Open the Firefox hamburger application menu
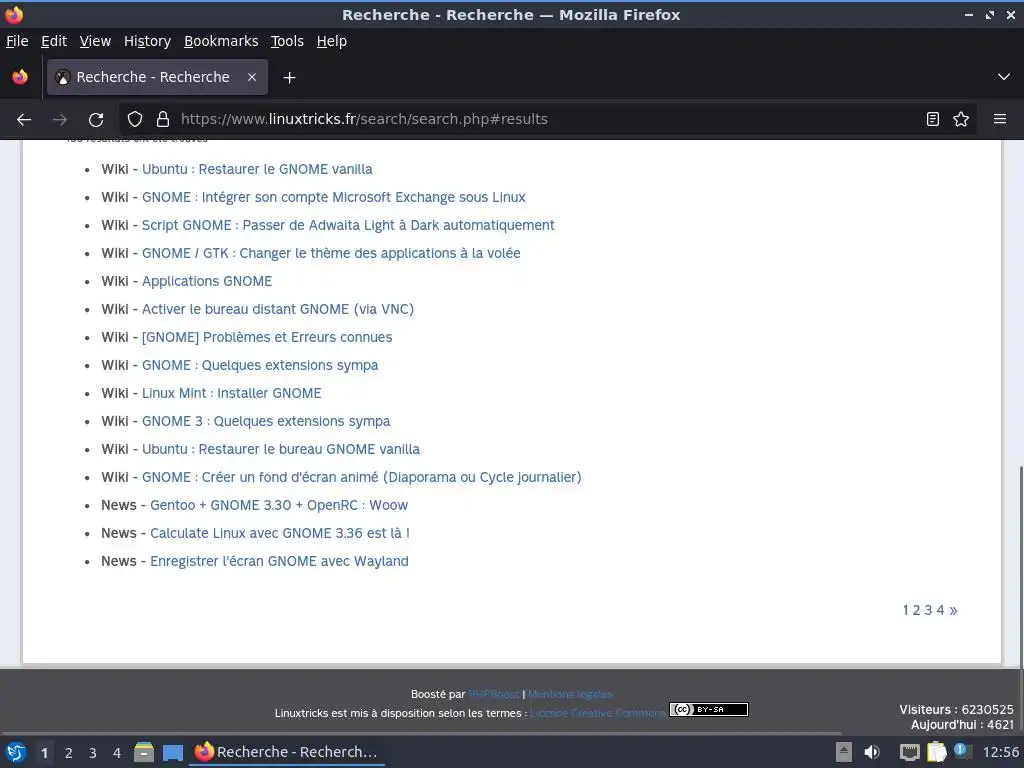 [x=1000, y=120]
